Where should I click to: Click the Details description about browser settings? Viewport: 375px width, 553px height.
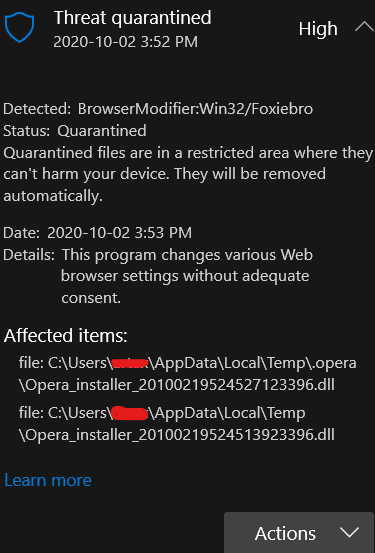click(x=187, y=276)
